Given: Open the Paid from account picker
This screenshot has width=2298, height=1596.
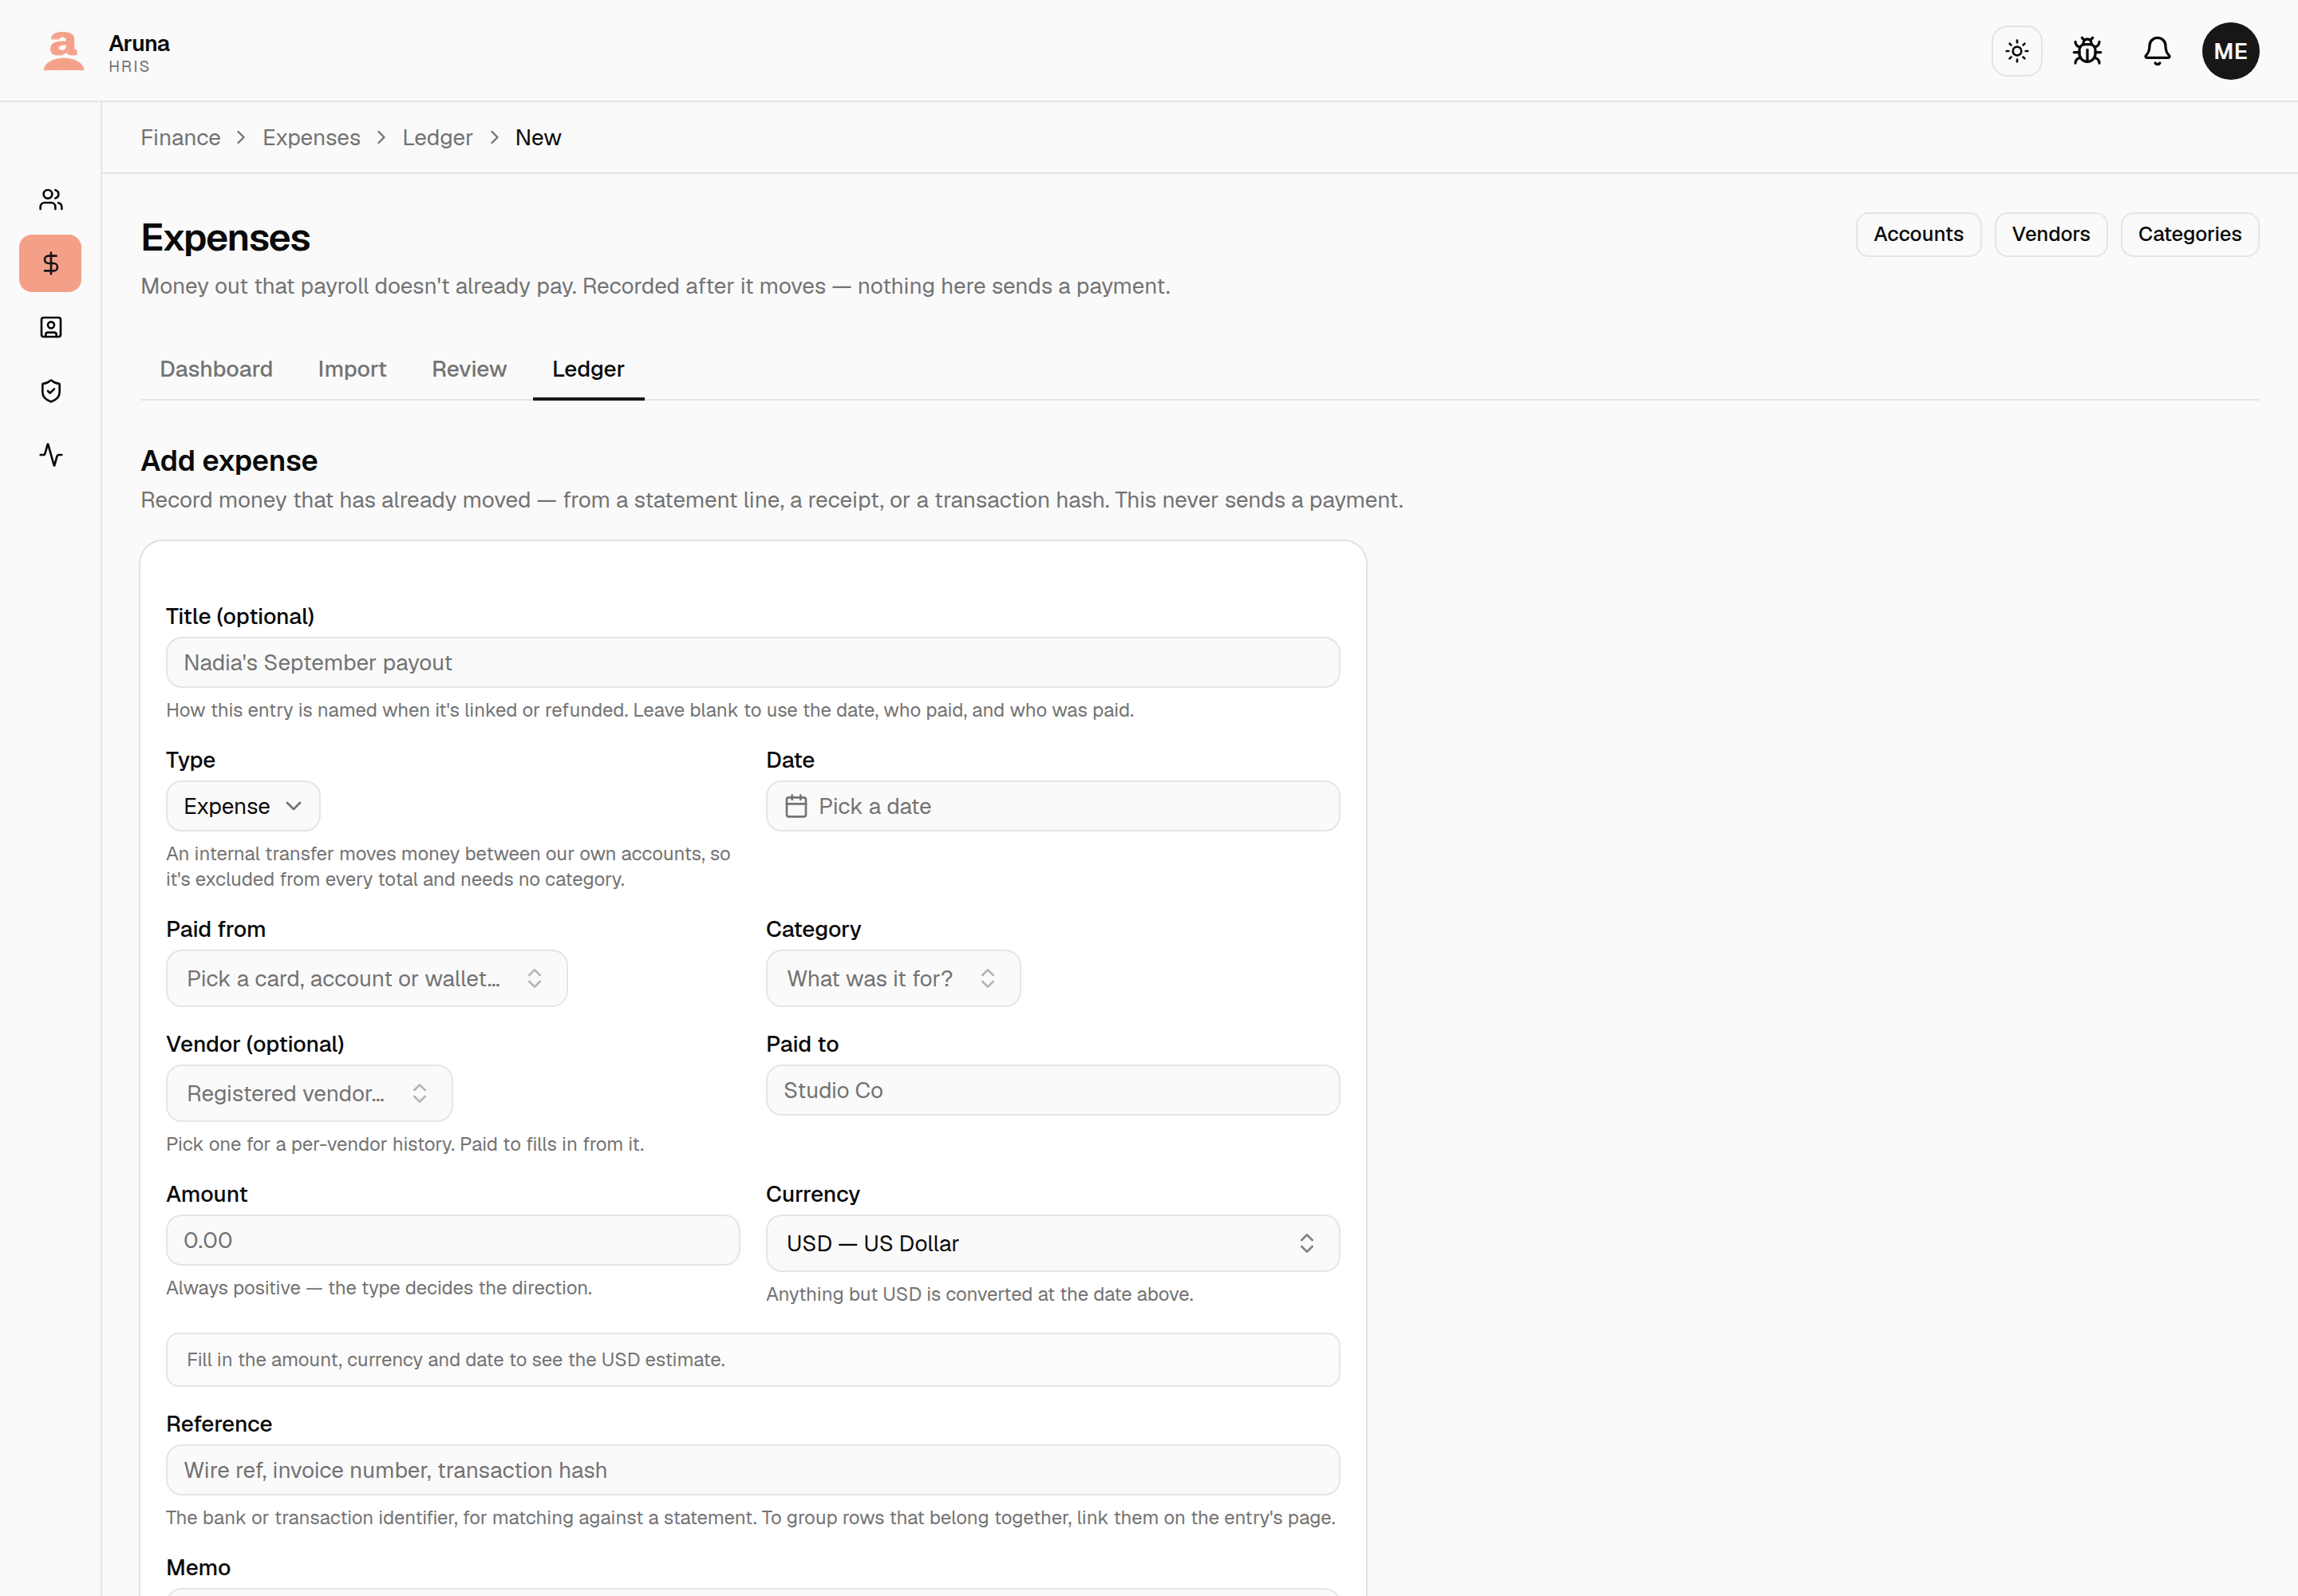Looking at the screenshot, I should 366,978.
